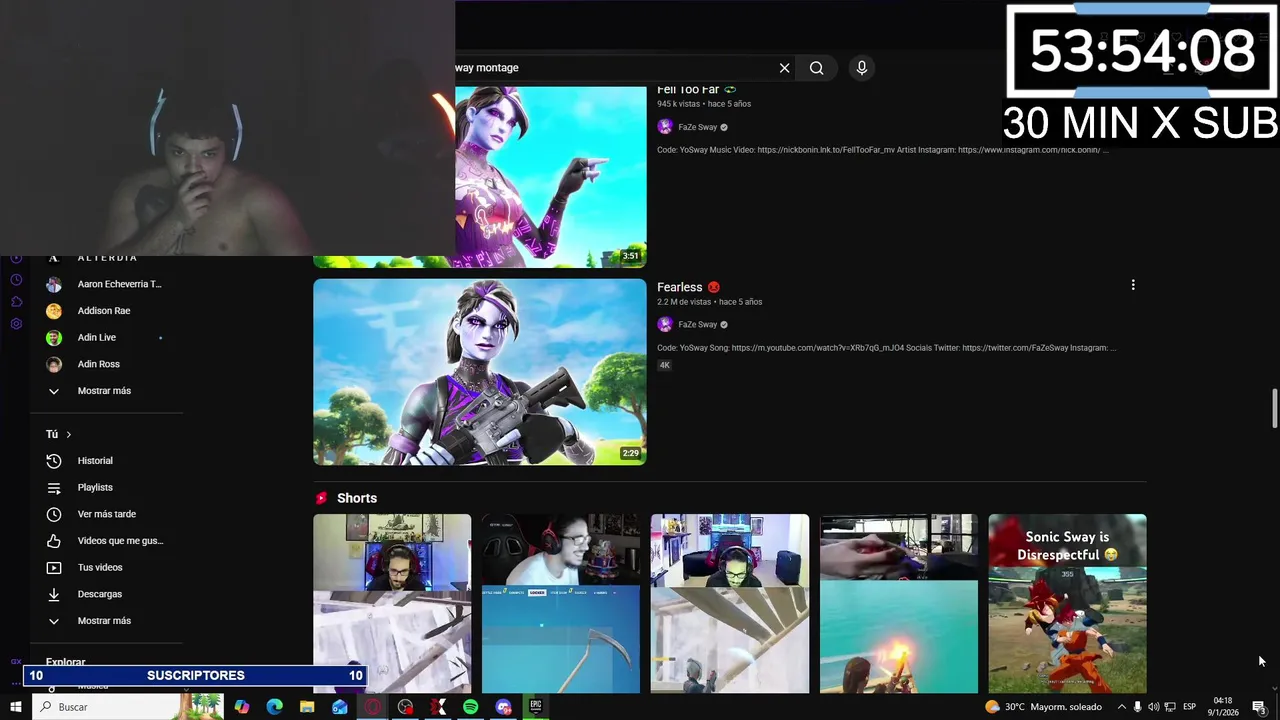1280x720 pixels.
Task: Click FaZe Sway avatar next to Fell Too Far
Action: tap(665, 127)
